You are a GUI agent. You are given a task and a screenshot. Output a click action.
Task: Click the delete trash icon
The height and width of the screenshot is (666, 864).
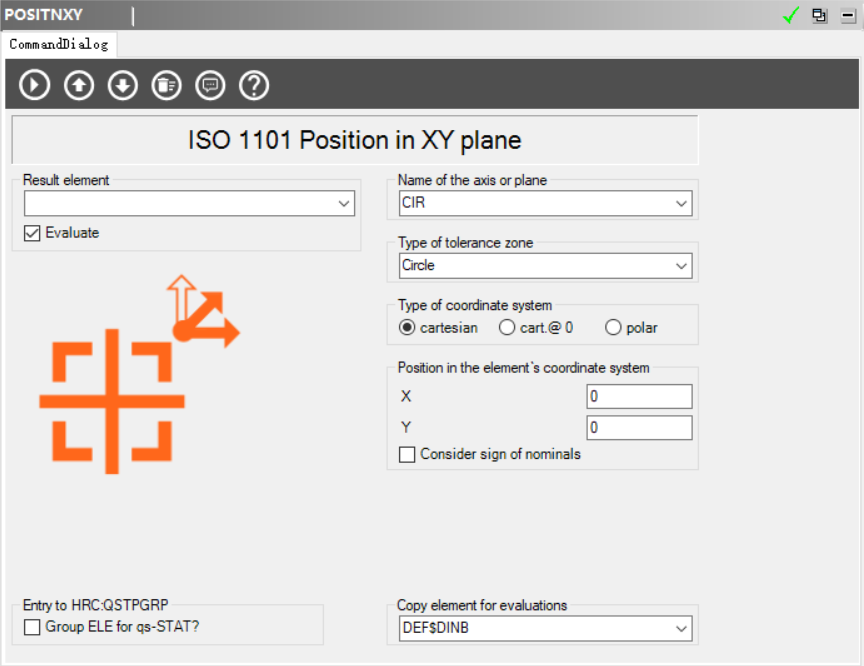click(166, 86)
